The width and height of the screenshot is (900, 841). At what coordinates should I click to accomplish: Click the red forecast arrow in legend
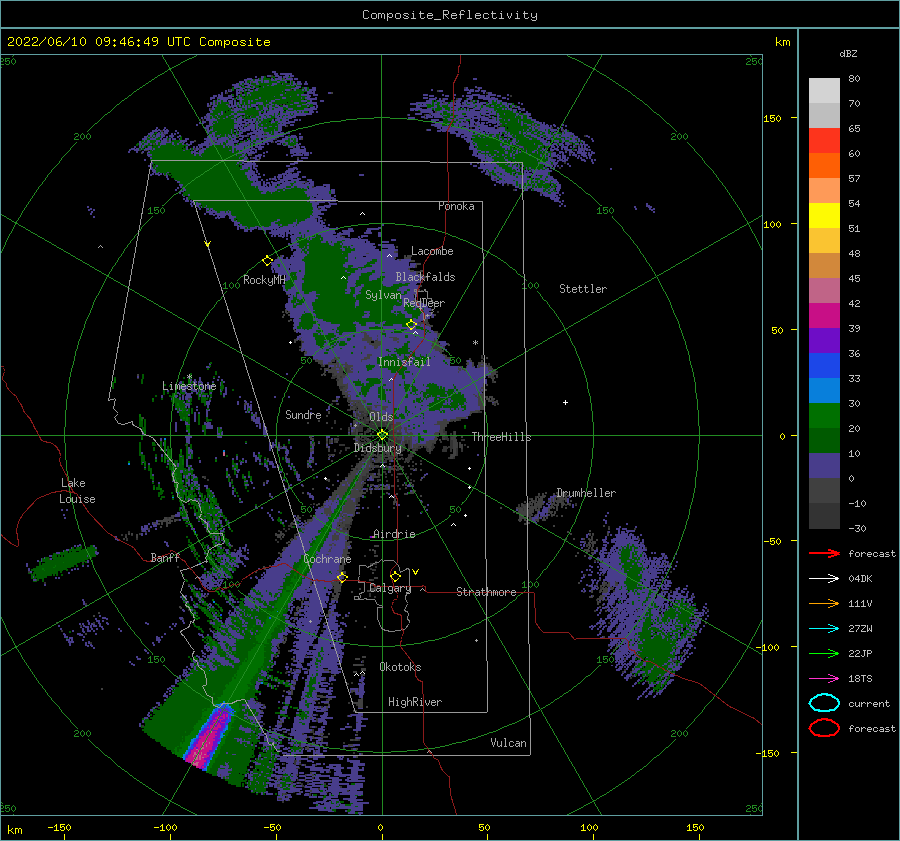pos(824,553)
